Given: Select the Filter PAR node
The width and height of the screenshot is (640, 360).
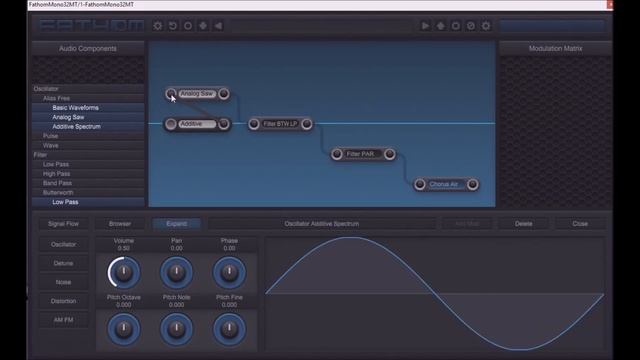Looking at the screenshot, I should coord(363,154).
